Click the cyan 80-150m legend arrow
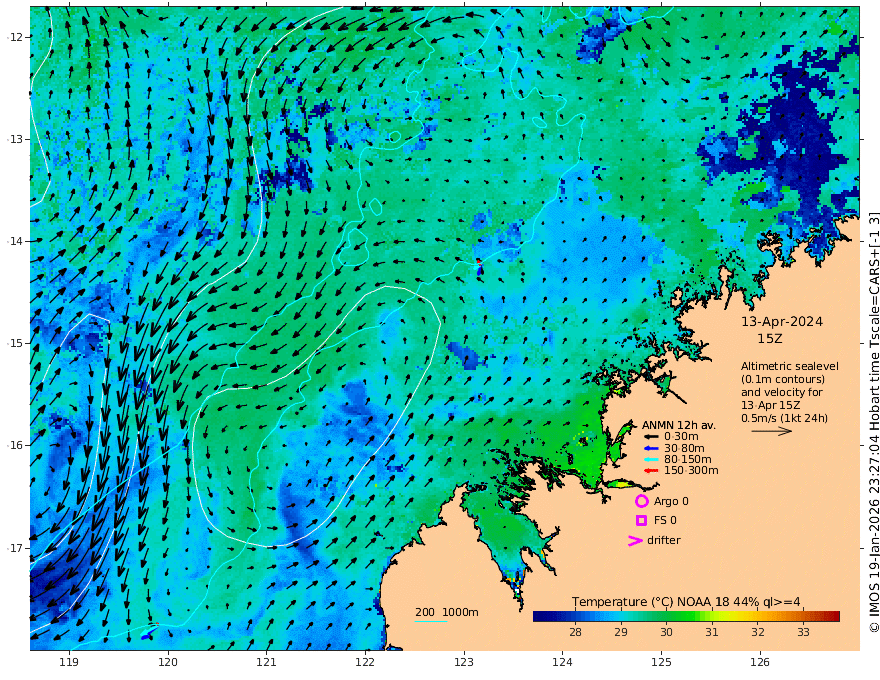Screen dimensions: 880x680 pyautogui.click(x=651, y=460)
